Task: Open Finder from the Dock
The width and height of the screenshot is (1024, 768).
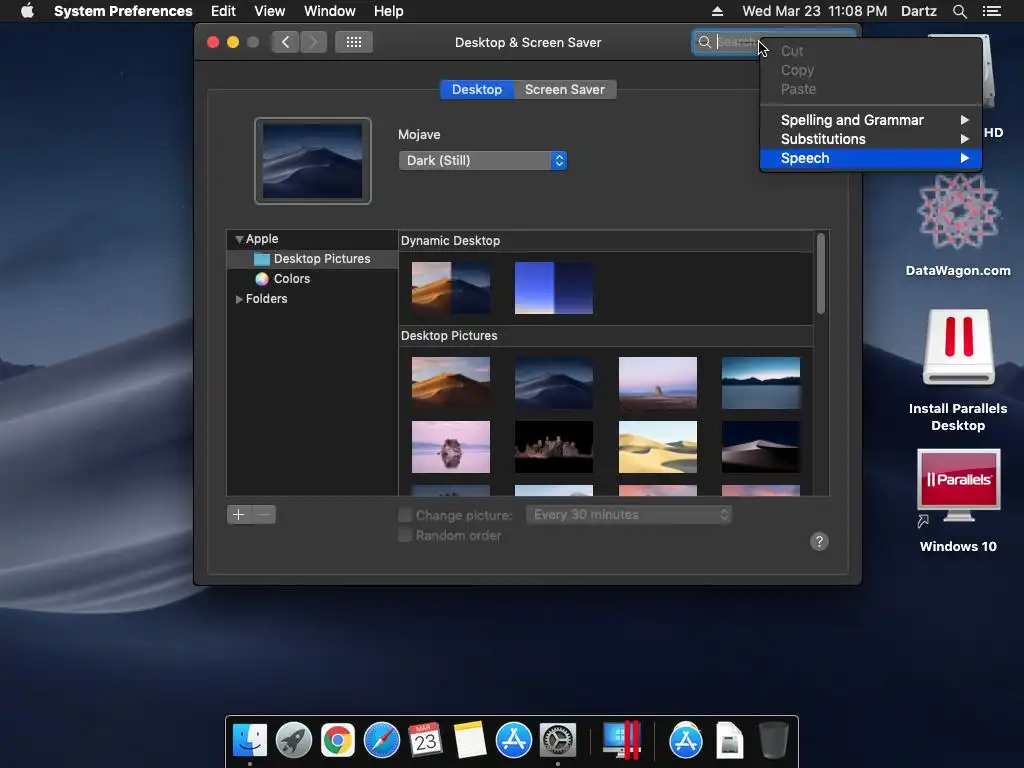Action: [250, 741]
